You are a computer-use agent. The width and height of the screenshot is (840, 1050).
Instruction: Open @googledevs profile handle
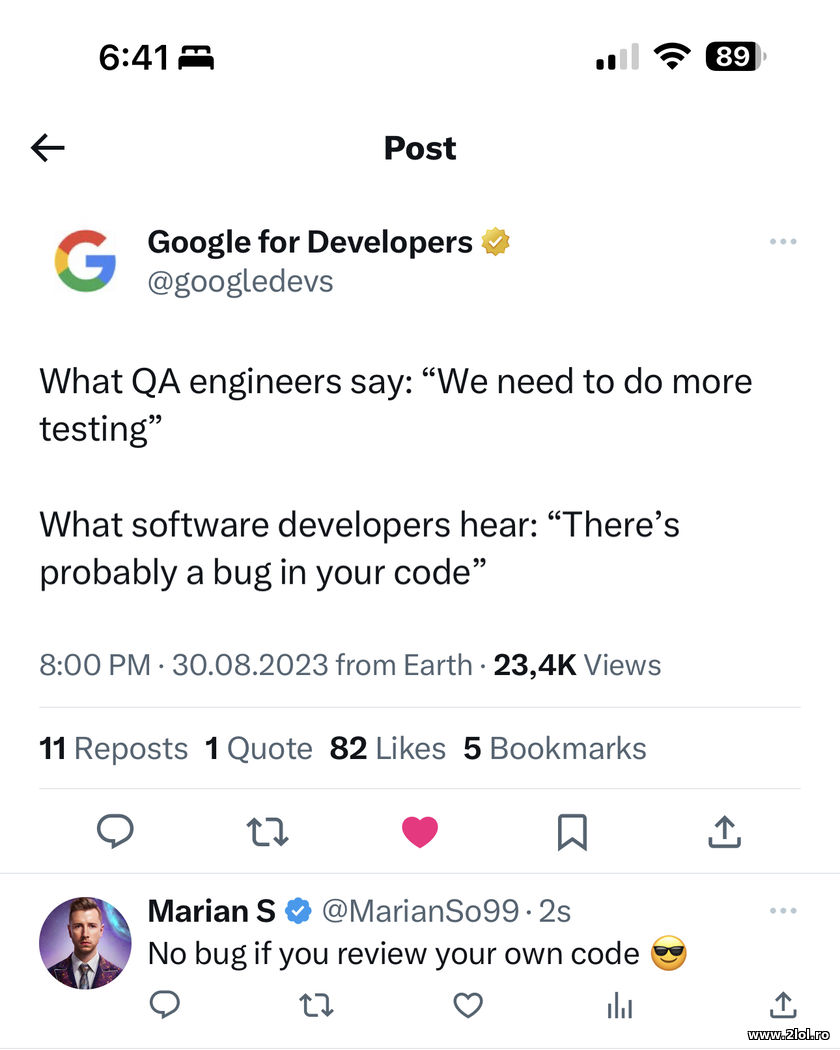(241, 281)
